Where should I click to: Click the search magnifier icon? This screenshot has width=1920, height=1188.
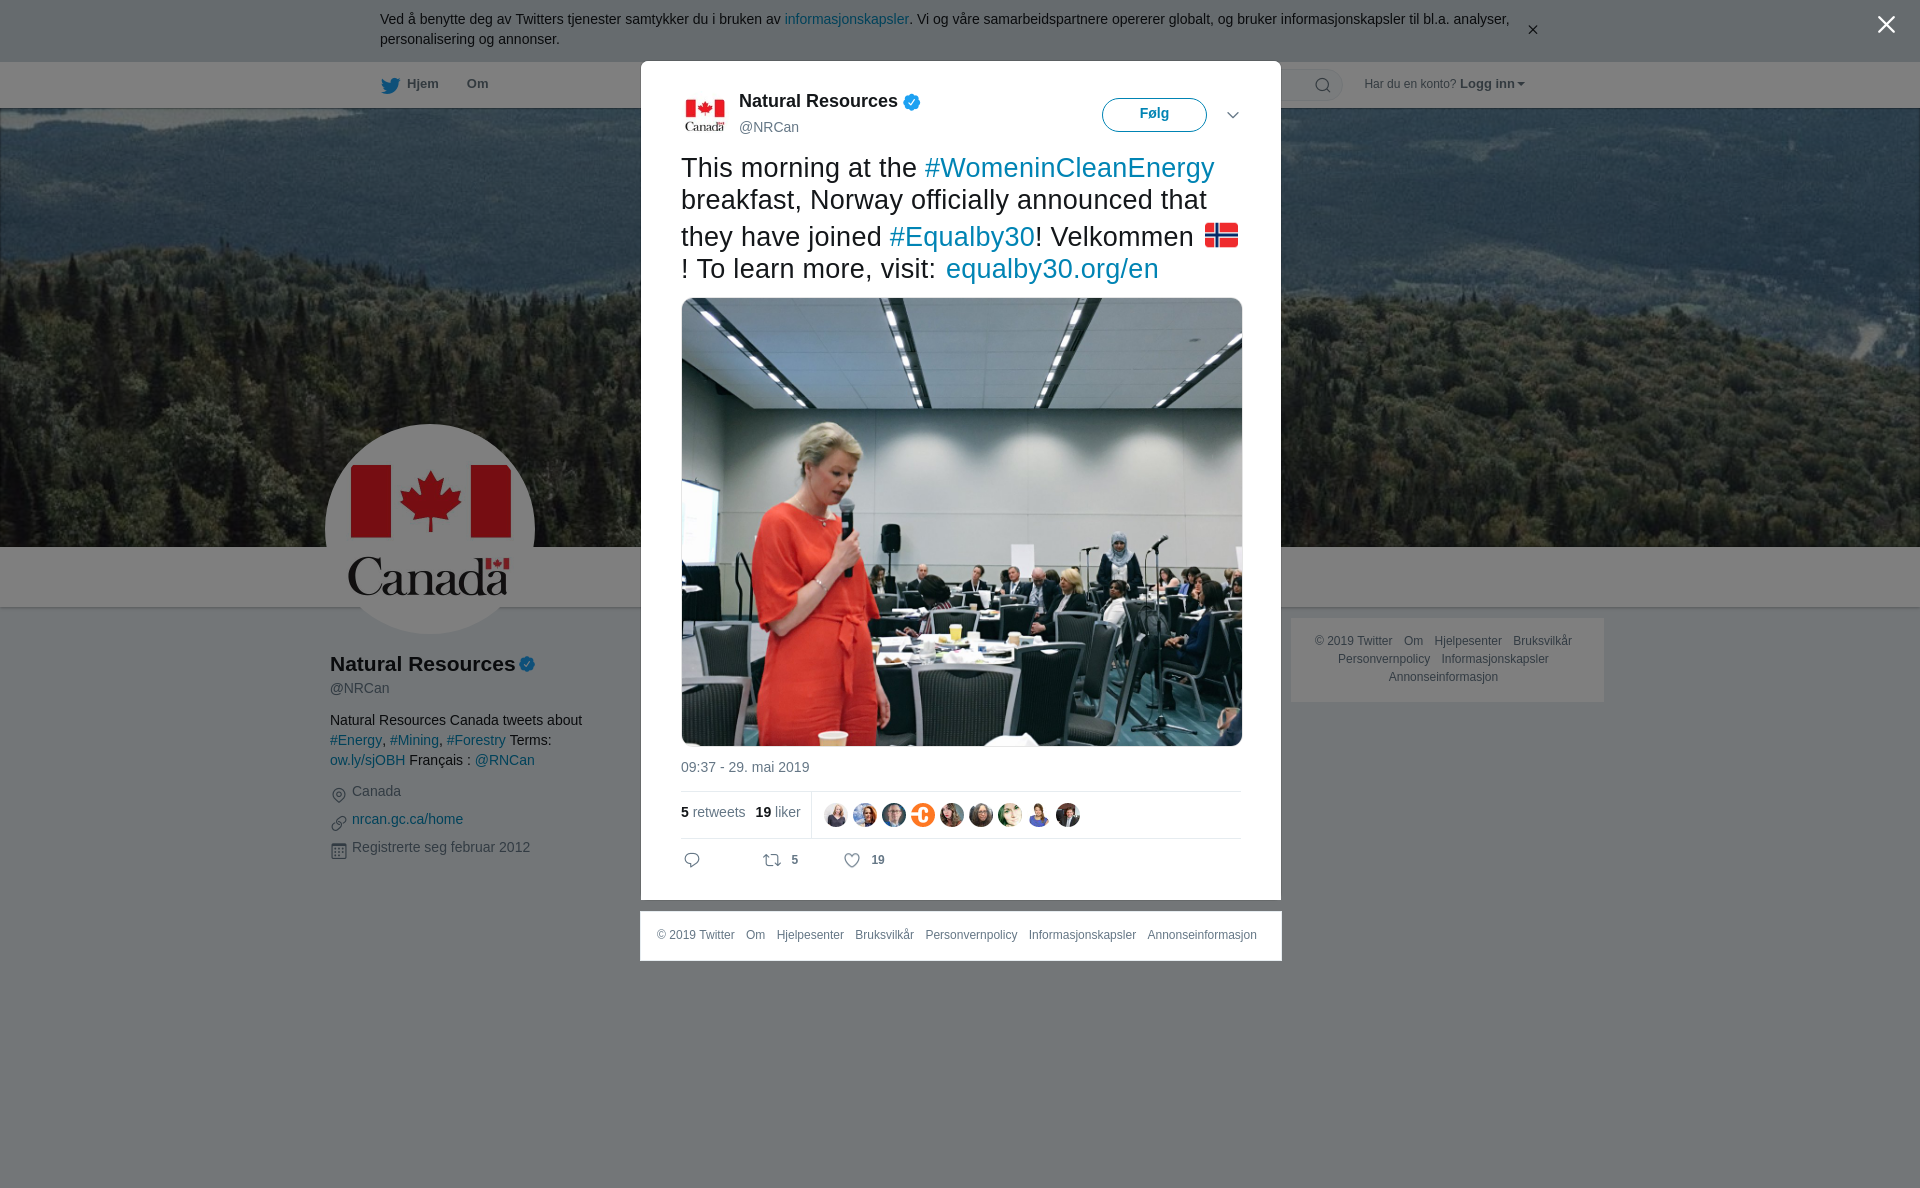point(1323,85)
